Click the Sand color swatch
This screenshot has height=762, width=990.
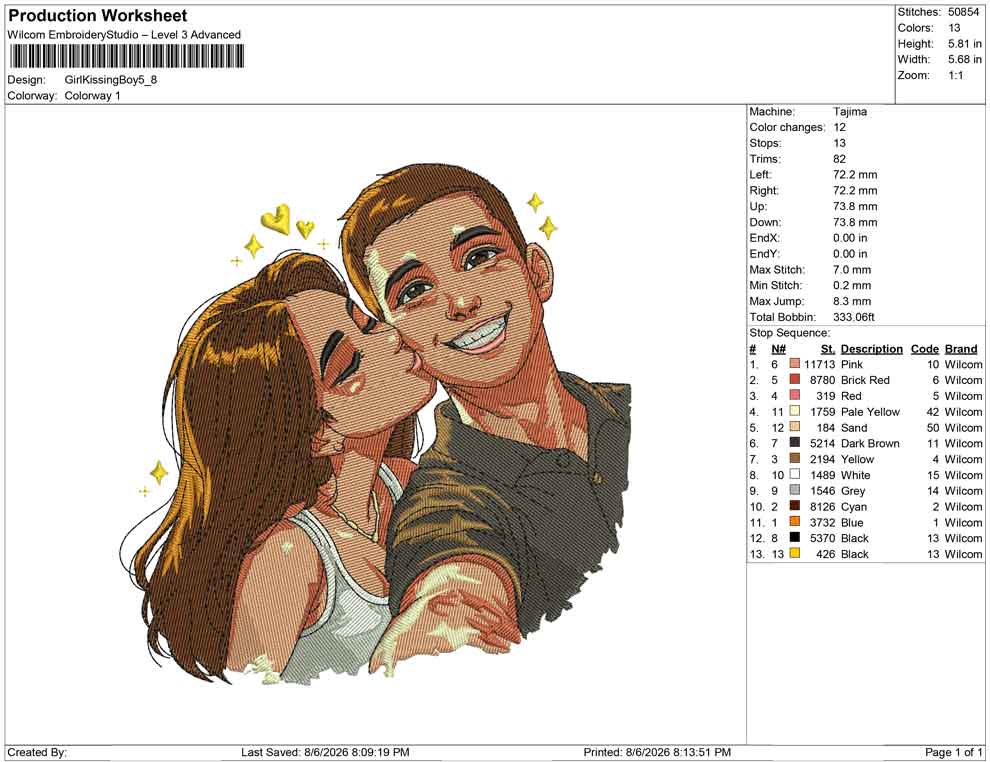[x=795, y=427]
